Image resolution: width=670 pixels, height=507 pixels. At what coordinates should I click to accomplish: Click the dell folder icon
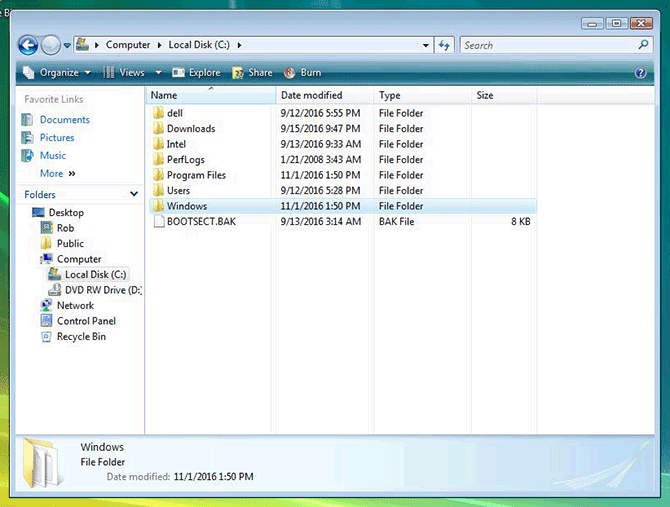pos(159,113)
